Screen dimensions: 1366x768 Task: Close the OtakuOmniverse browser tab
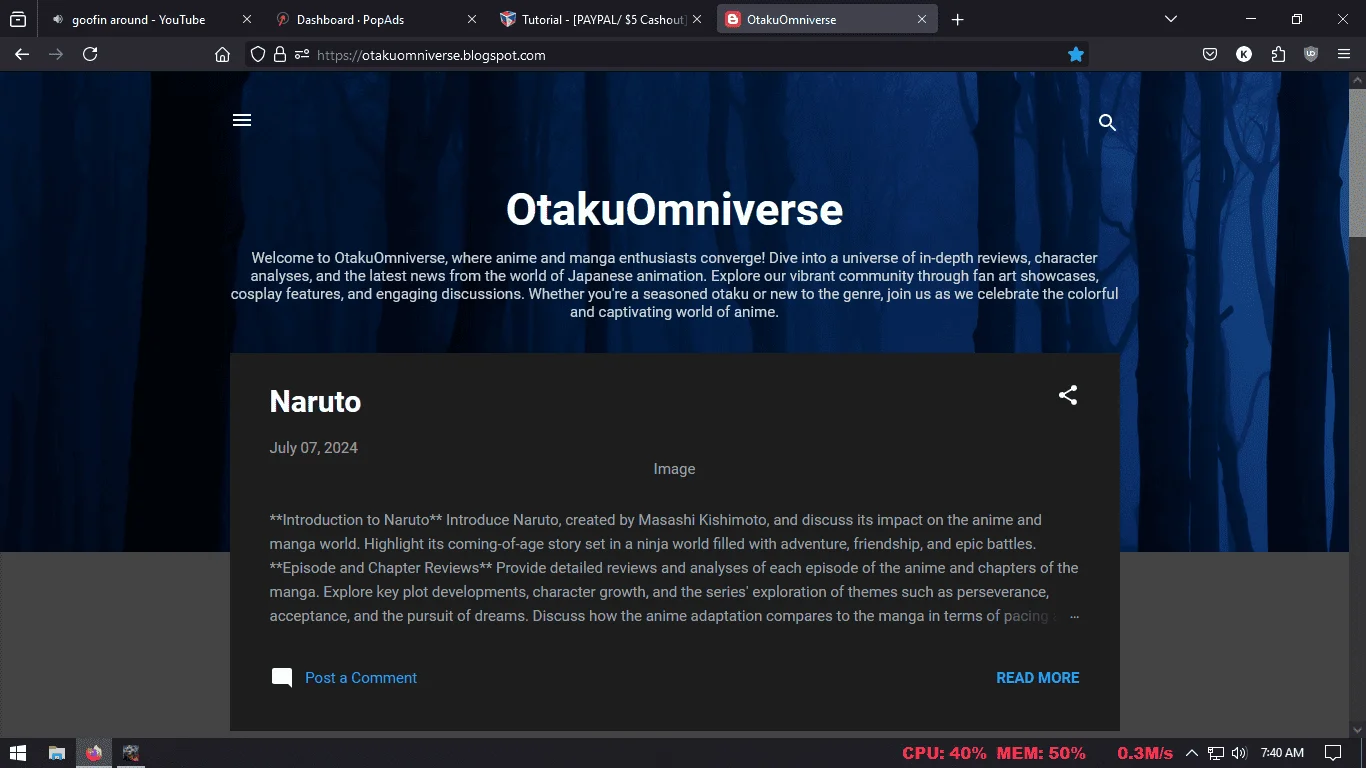pyautogui.click(x=922, y=19)
